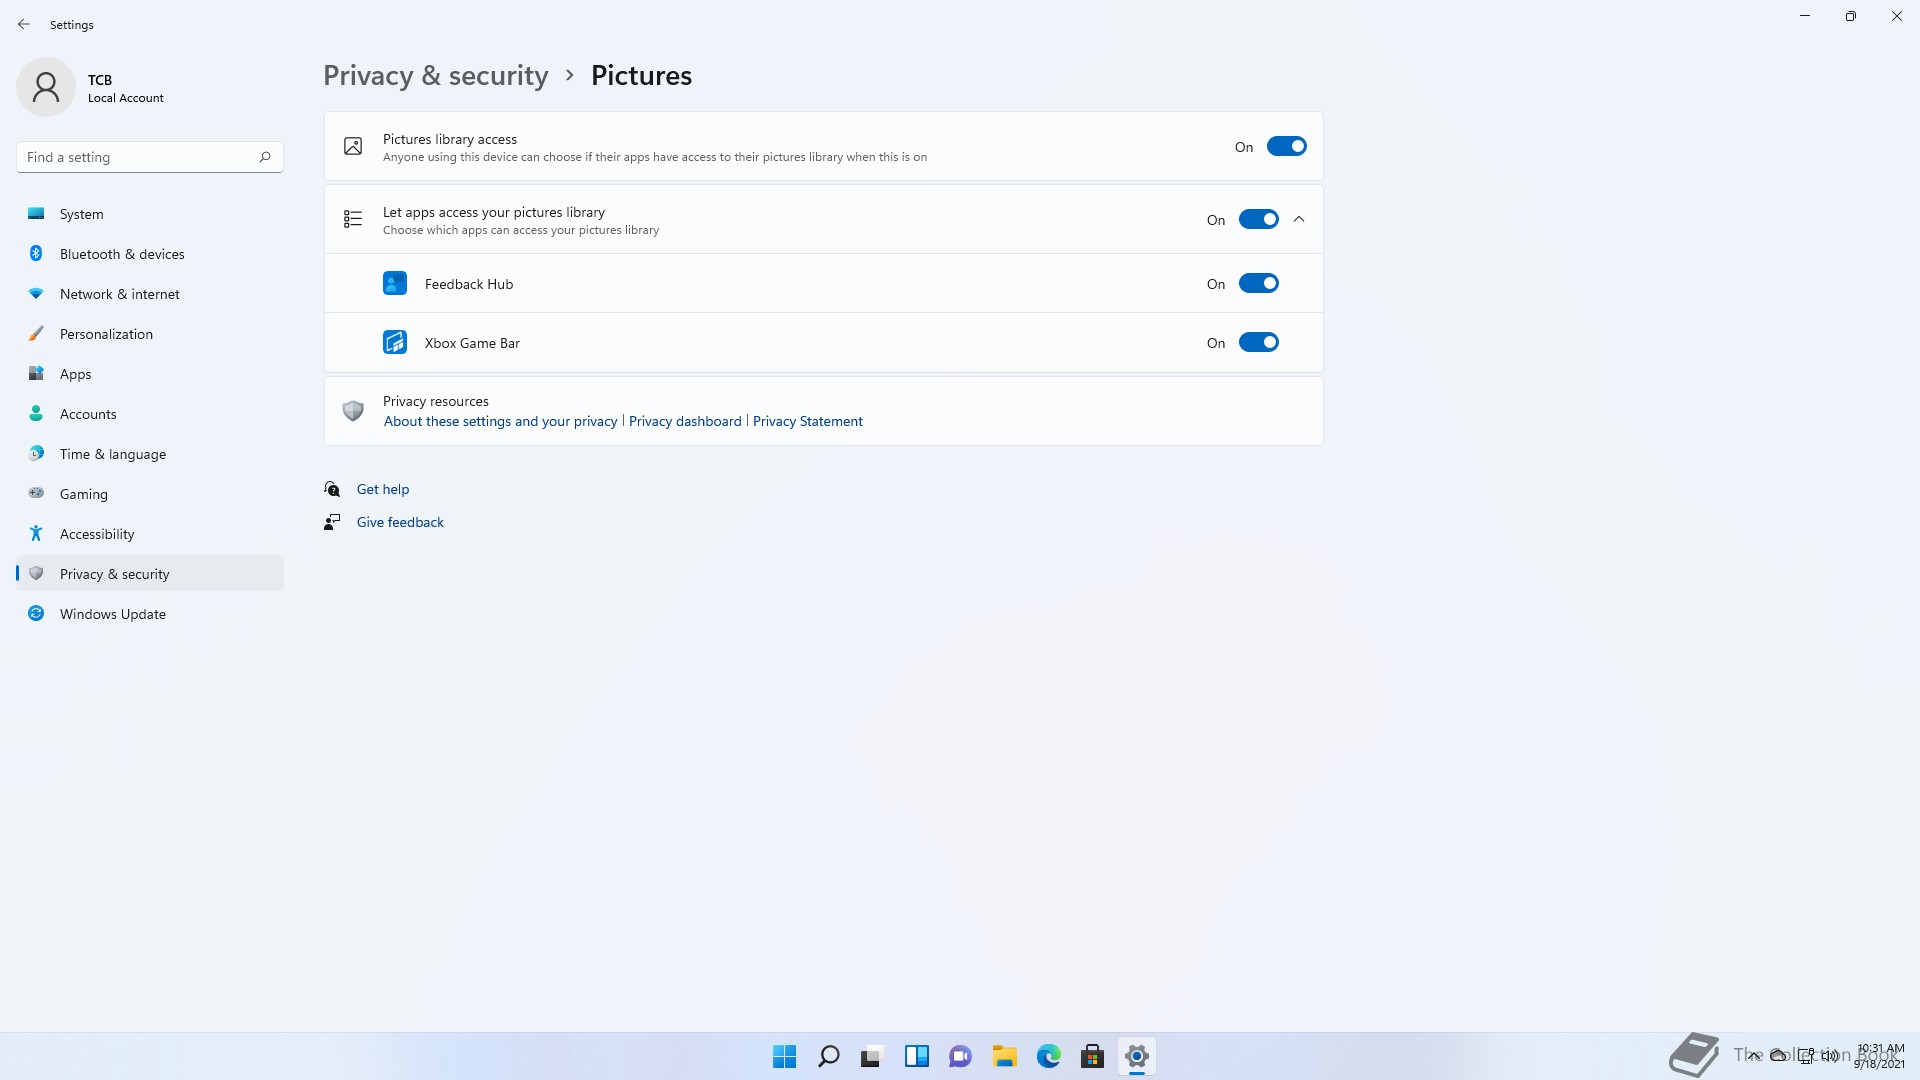The width and height of the screenshot is (1920, 1080).
Task: Open Network & internet settings
Action: (x=150, y=294)
